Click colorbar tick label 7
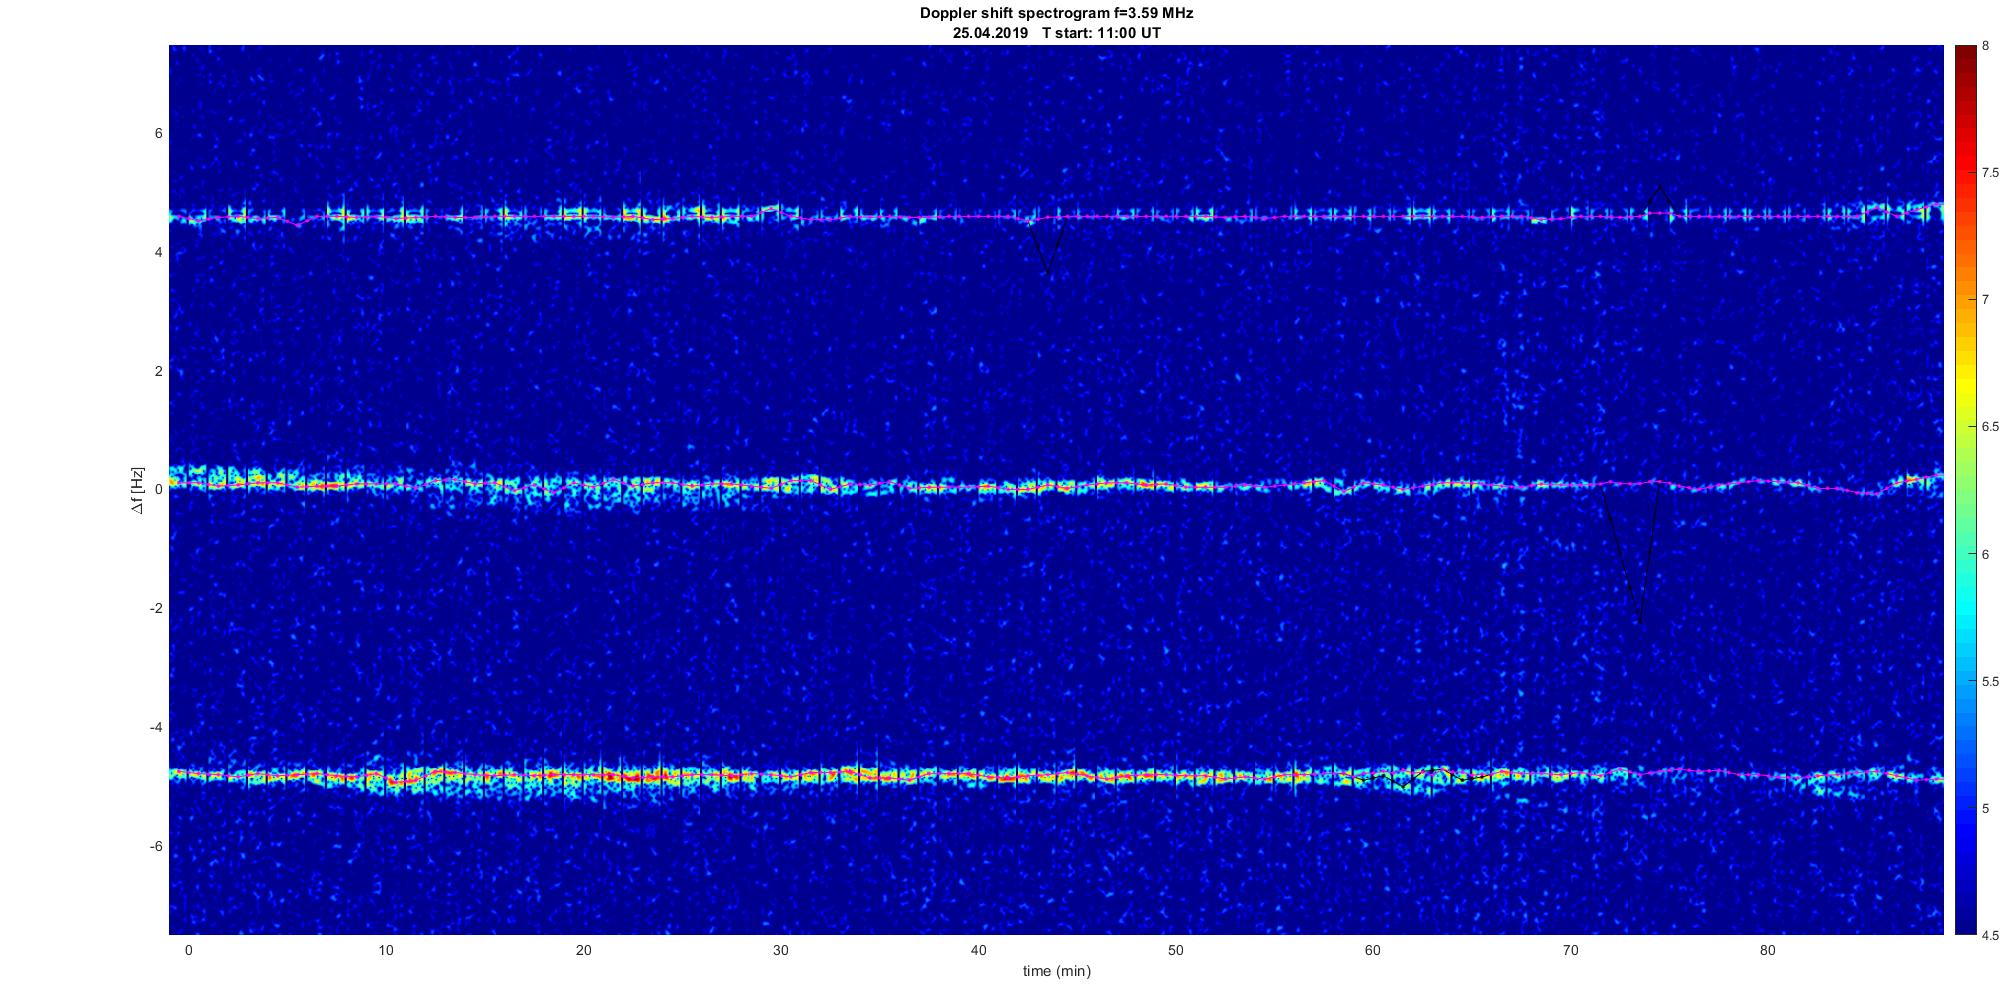The image size is (2000, 1003). click(x=1986, y=300)
